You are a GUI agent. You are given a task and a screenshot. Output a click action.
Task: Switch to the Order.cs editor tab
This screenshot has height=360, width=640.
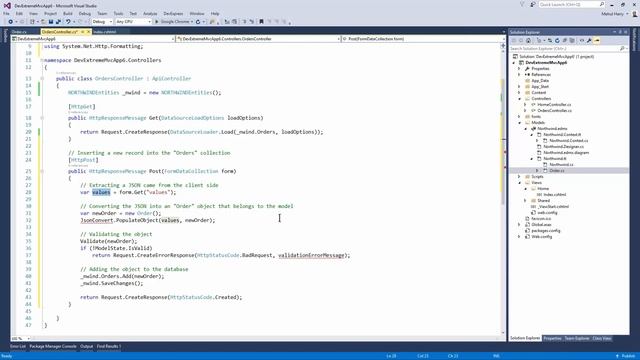point(19,32)
